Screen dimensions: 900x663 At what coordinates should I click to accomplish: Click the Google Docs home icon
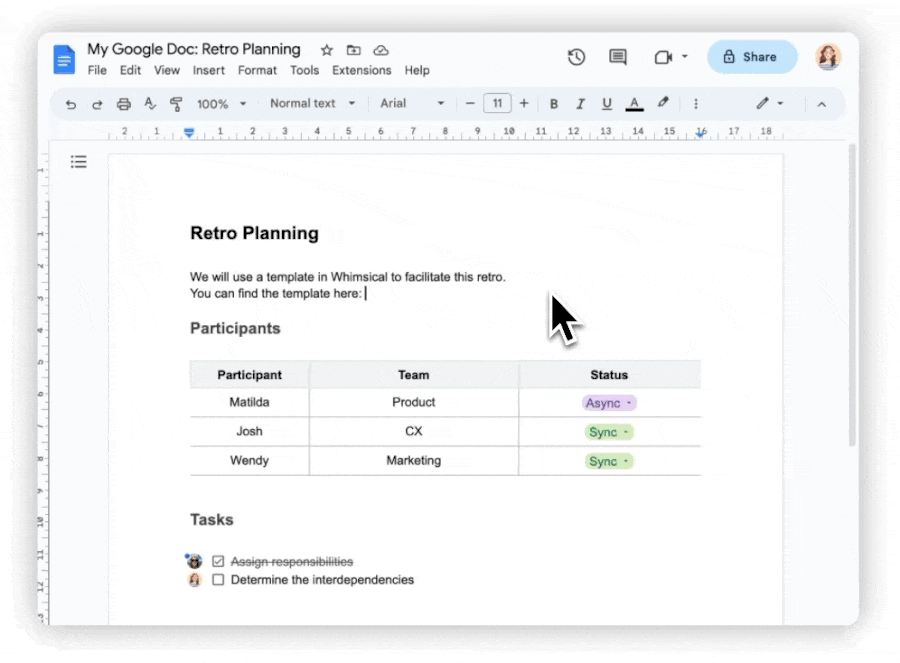coord(64,59)
